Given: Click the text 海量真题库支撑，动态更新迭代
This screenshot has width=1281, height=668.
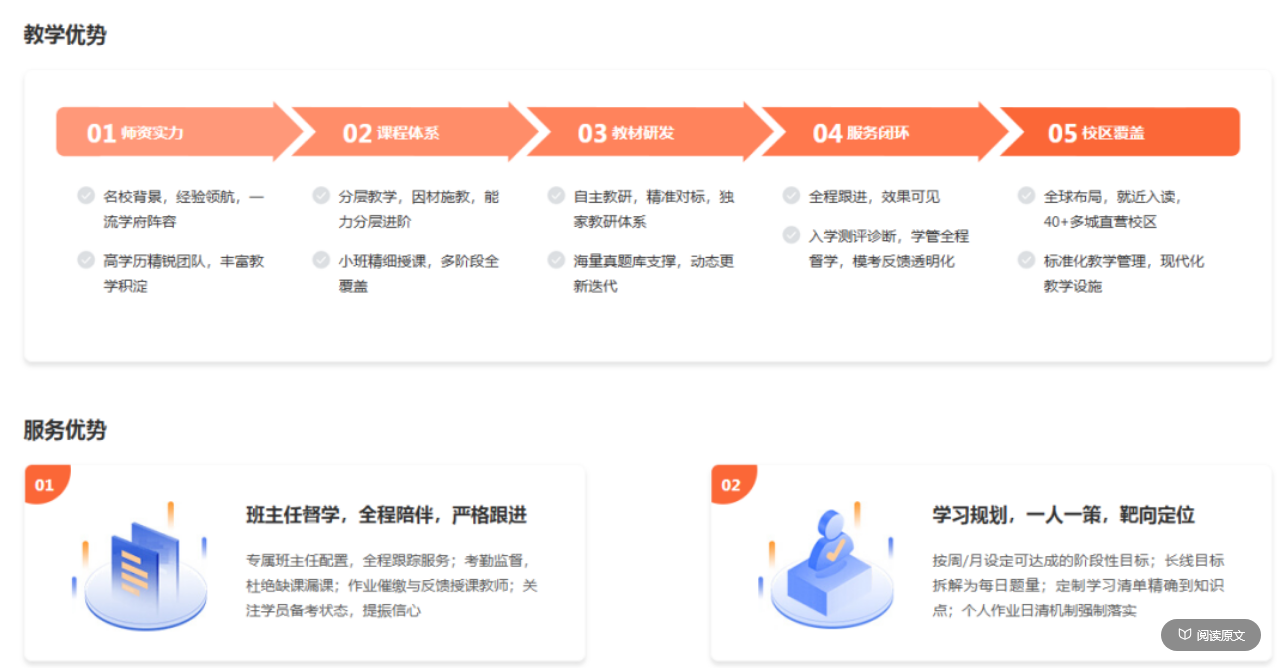Looking at the screenshot, I should tap(654, 274).
